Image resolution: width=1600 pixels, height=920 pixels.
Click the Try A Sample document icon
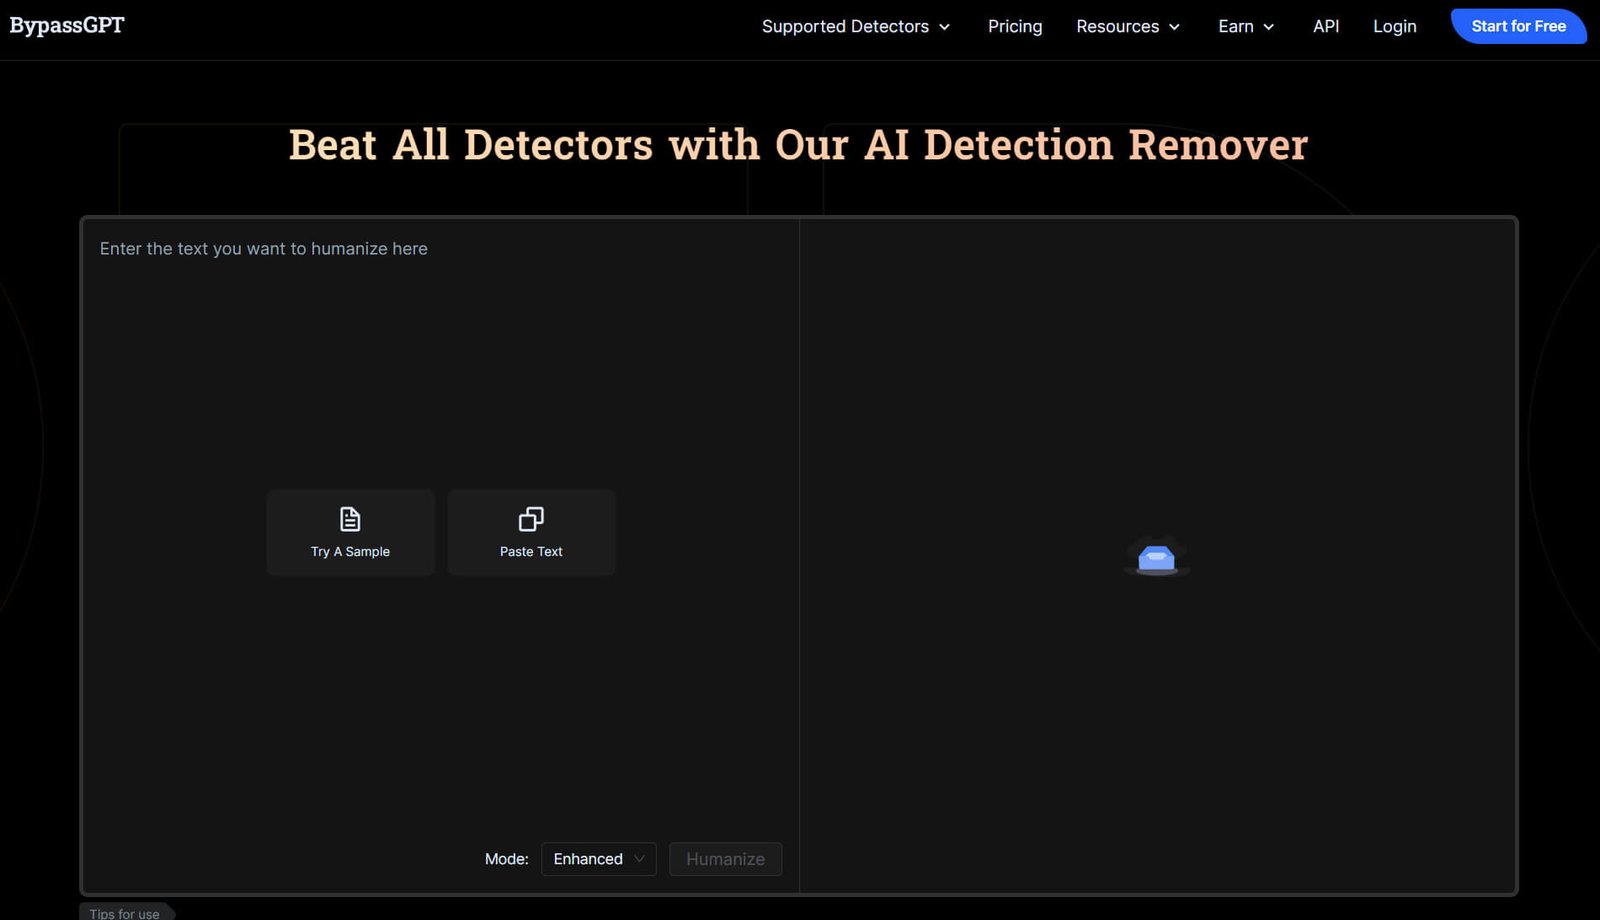click(x=350, y=519)
